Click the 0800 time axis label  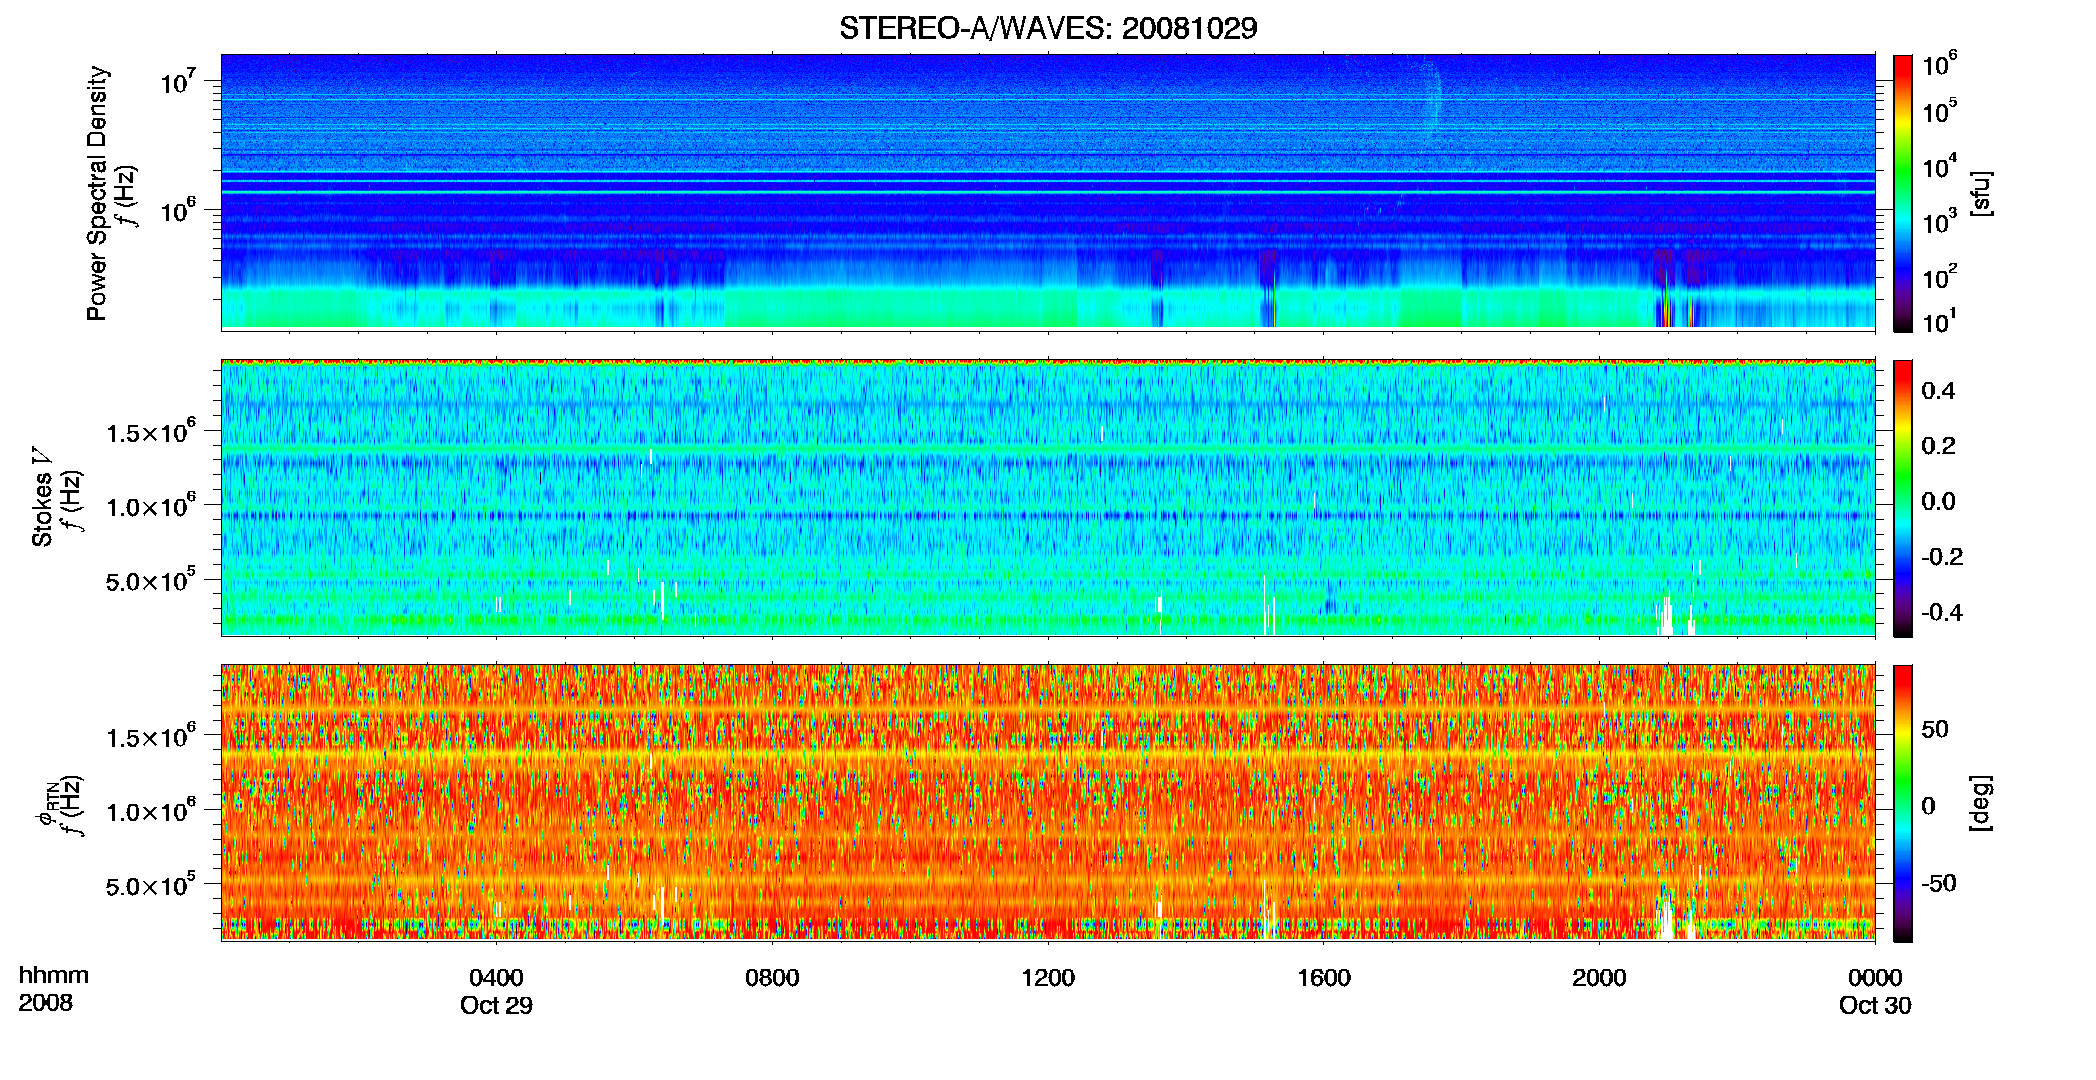(x=772, y=978)
